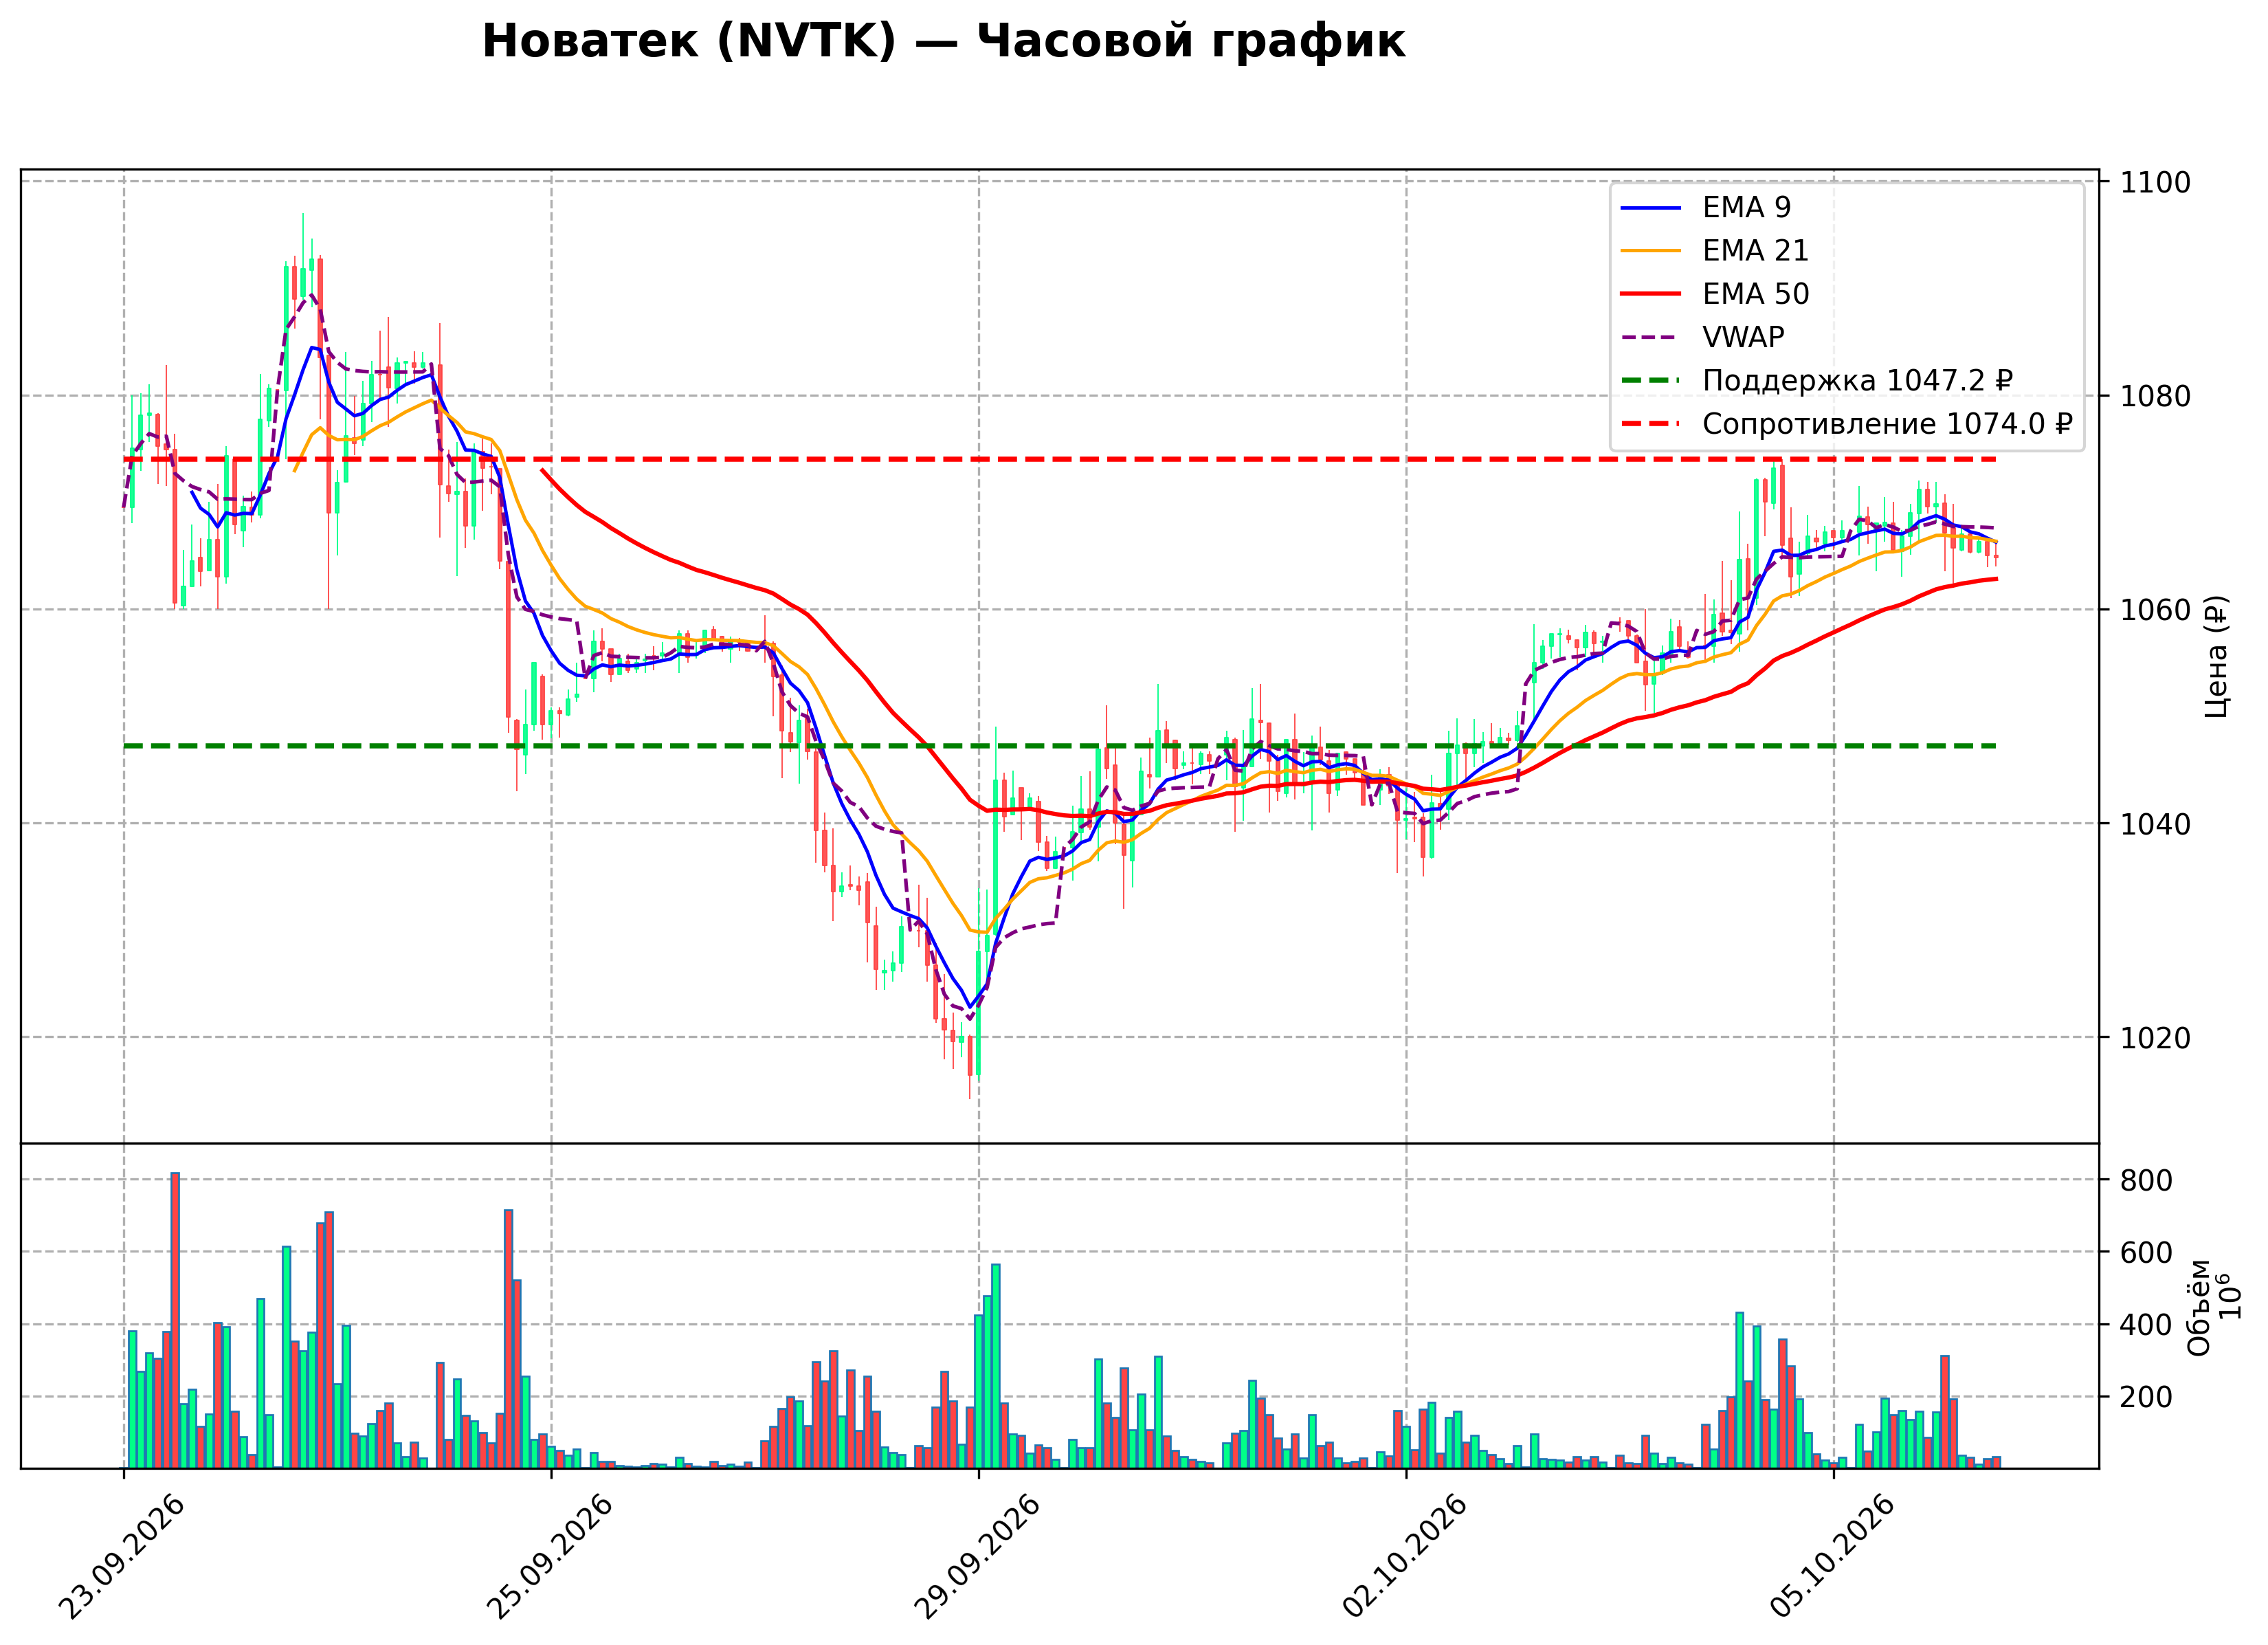
Task: Click the date label '25.09.2026'
Action: pyautogui.click(x=549, y=1557)
